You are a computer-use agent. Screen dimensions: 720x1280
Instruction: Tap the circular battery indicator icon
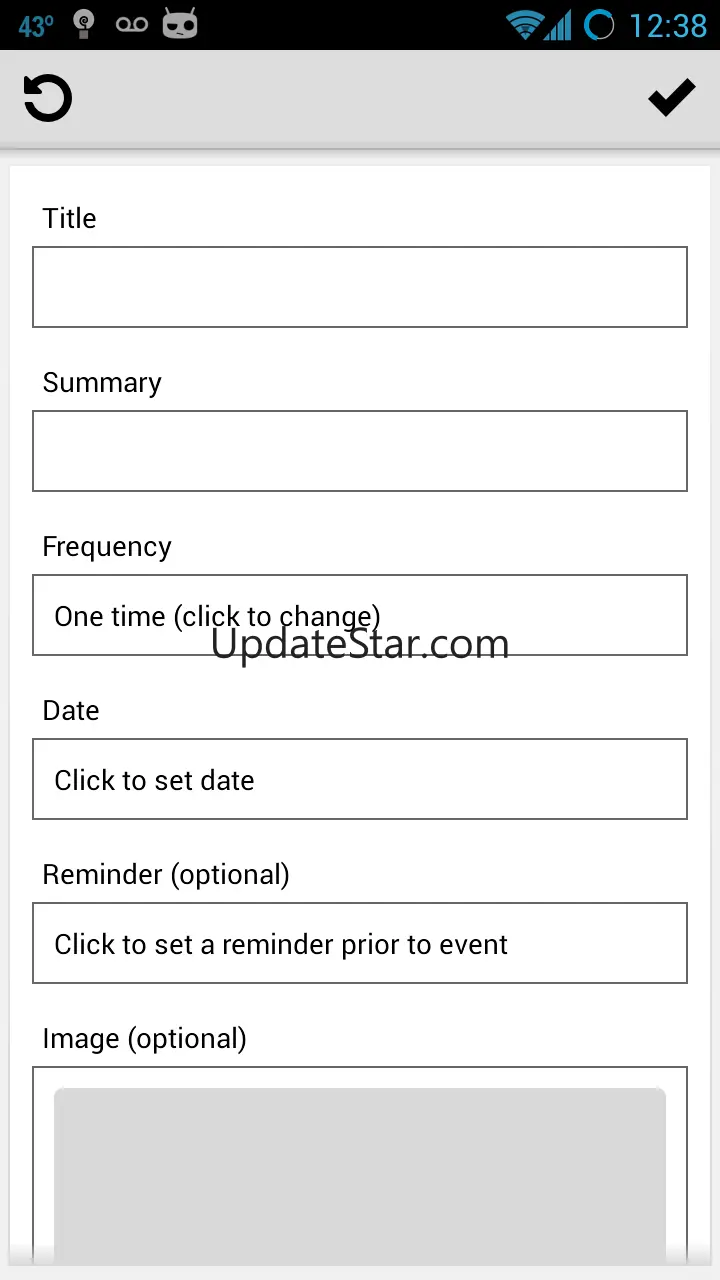pos(599,24)
